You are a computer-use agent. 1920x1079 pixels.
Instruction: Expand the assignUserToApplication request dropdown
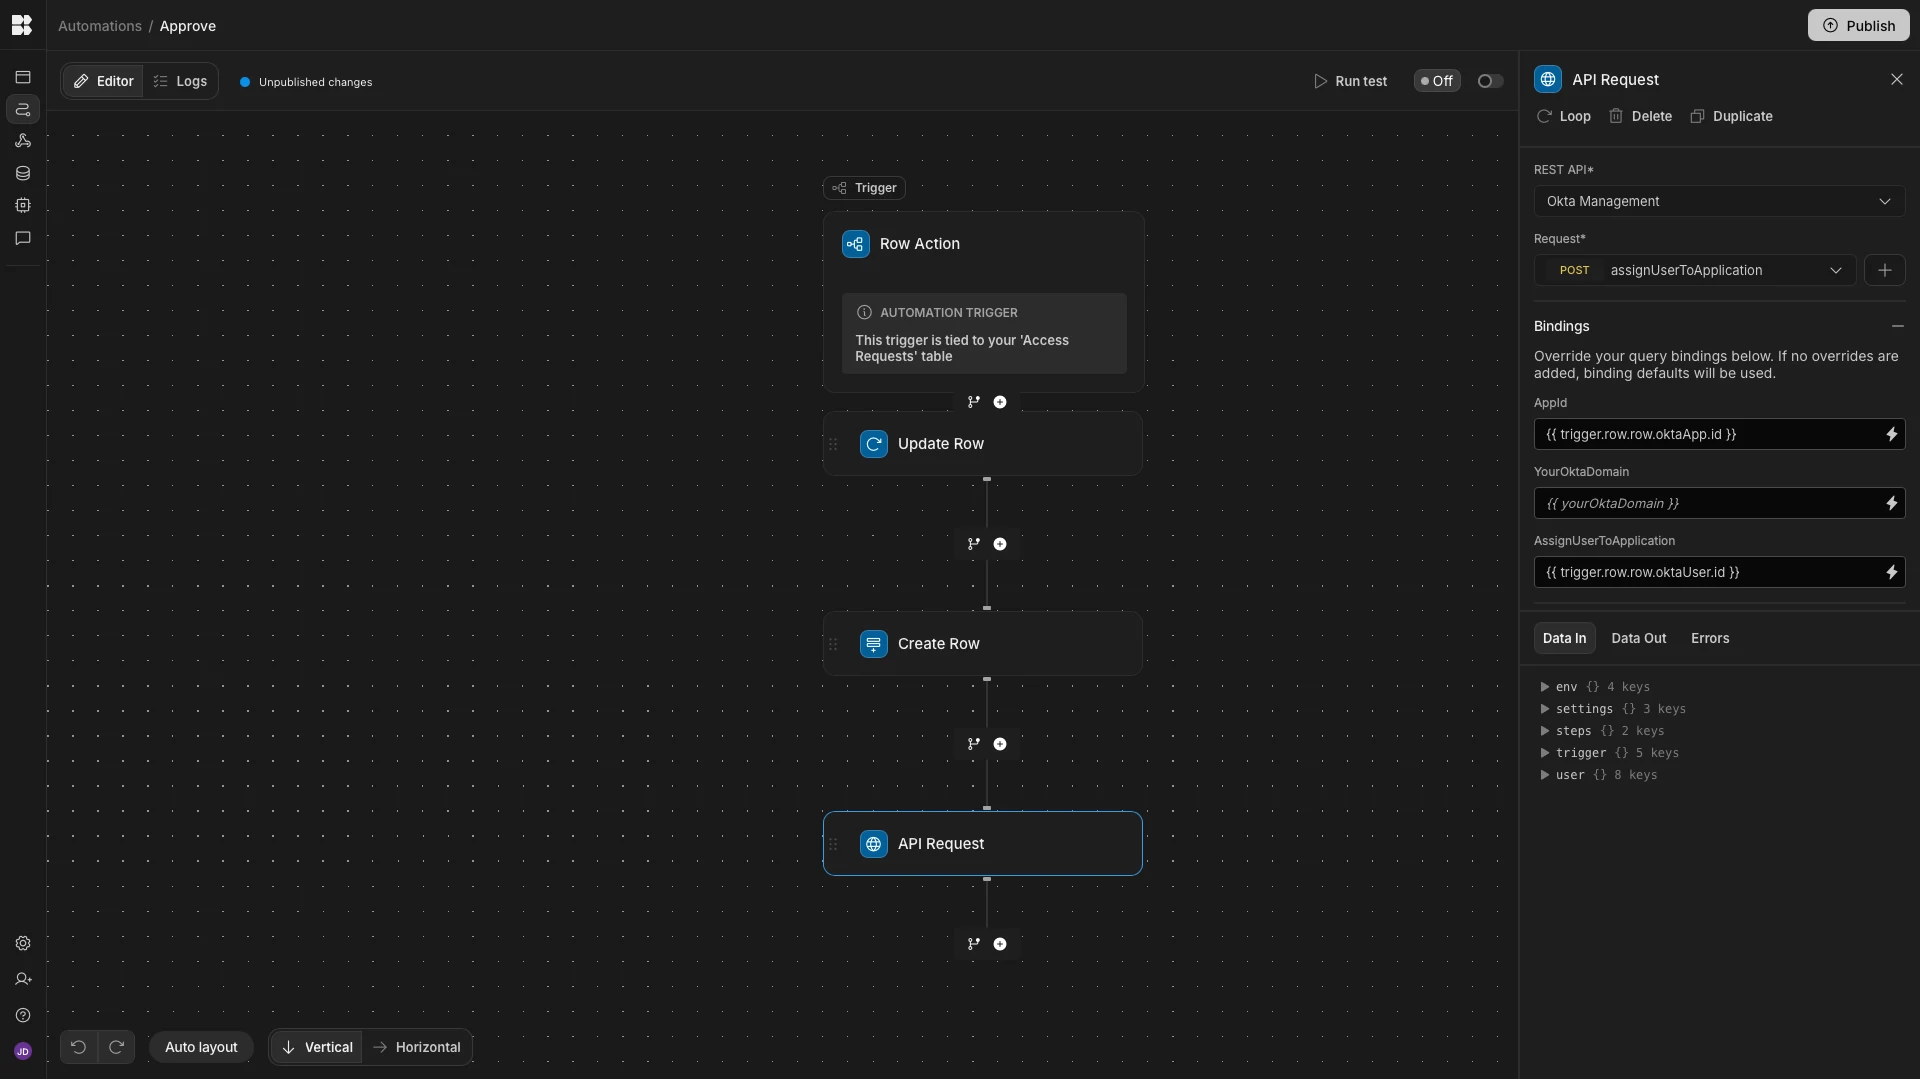point(1835,270)
